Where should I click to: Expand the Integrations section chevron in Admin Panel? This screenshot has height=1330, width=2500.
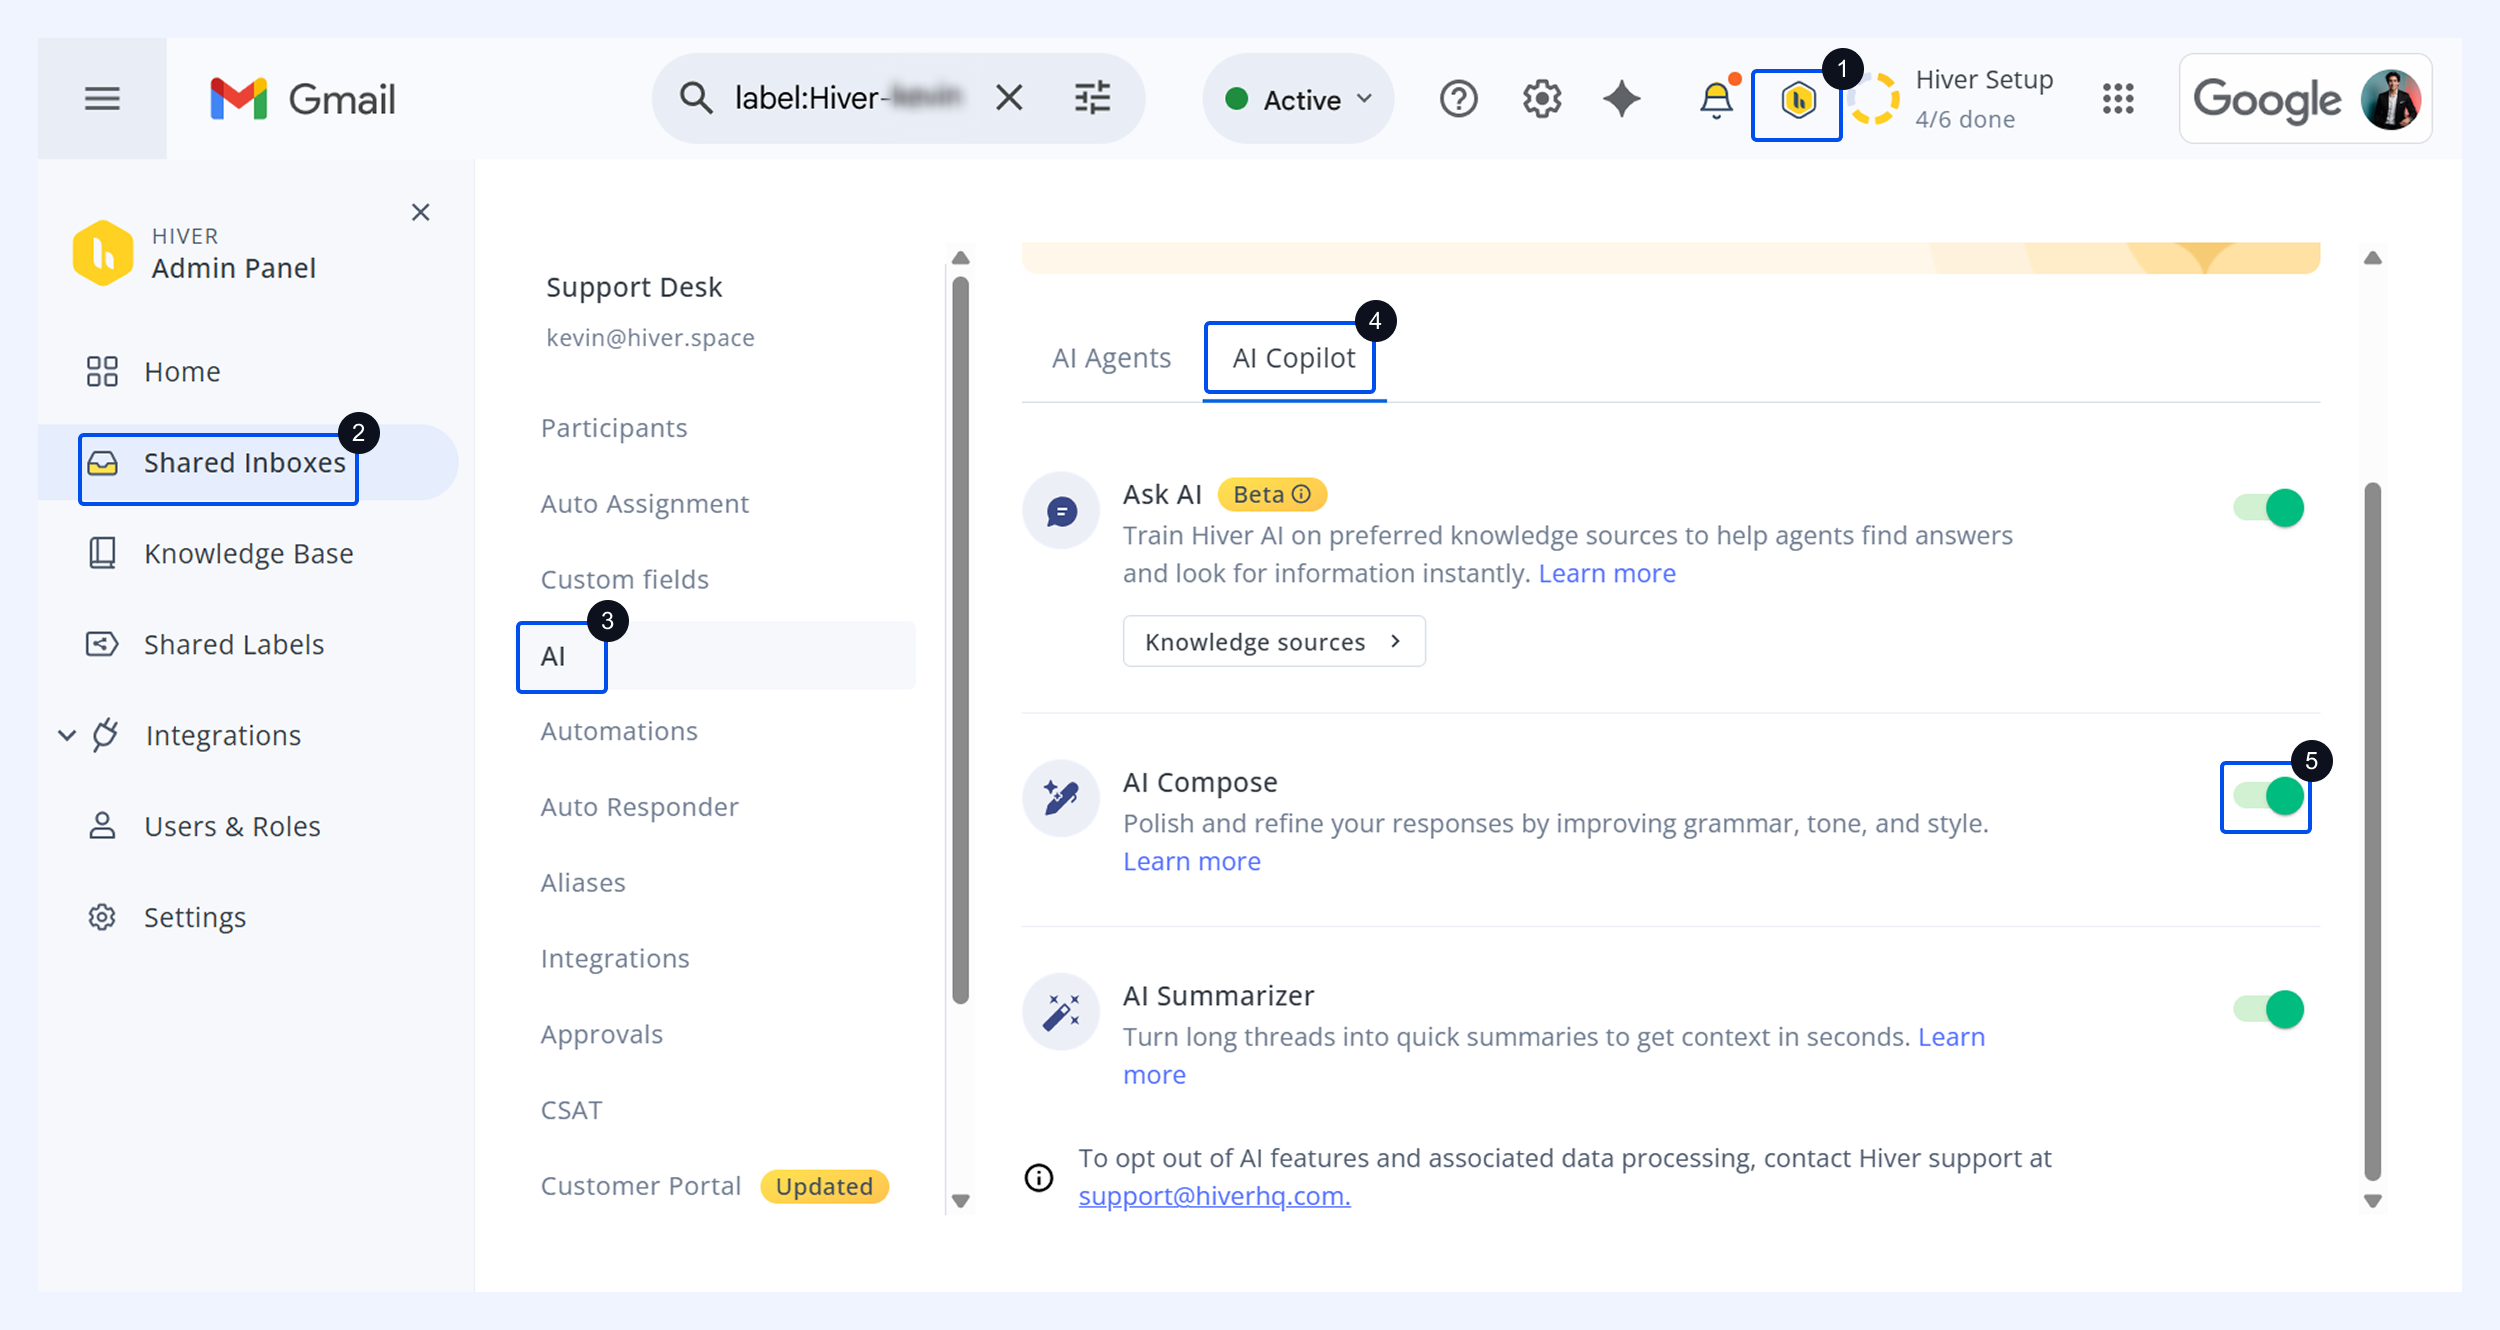pyautogui.click(x=67, y=736)
